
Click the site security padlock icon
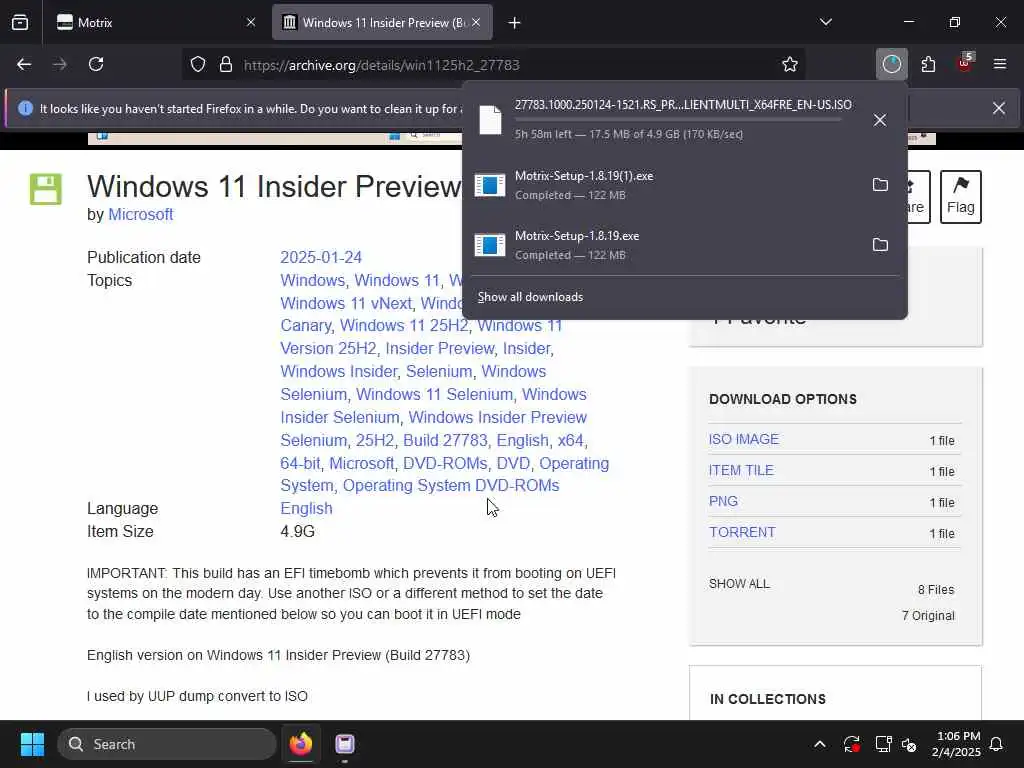[226, 65]
